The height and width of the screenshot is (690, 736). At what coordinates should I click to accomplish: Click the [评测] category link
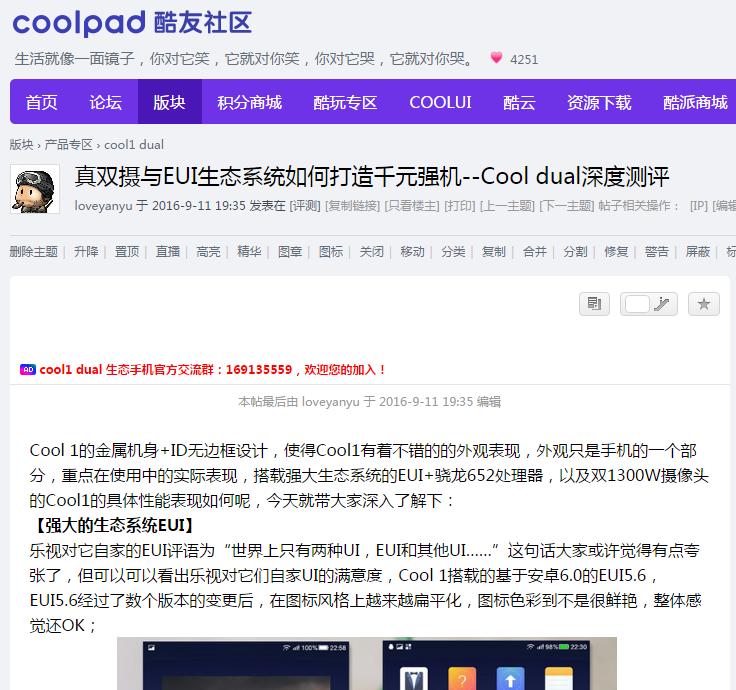tap(305, 206)
